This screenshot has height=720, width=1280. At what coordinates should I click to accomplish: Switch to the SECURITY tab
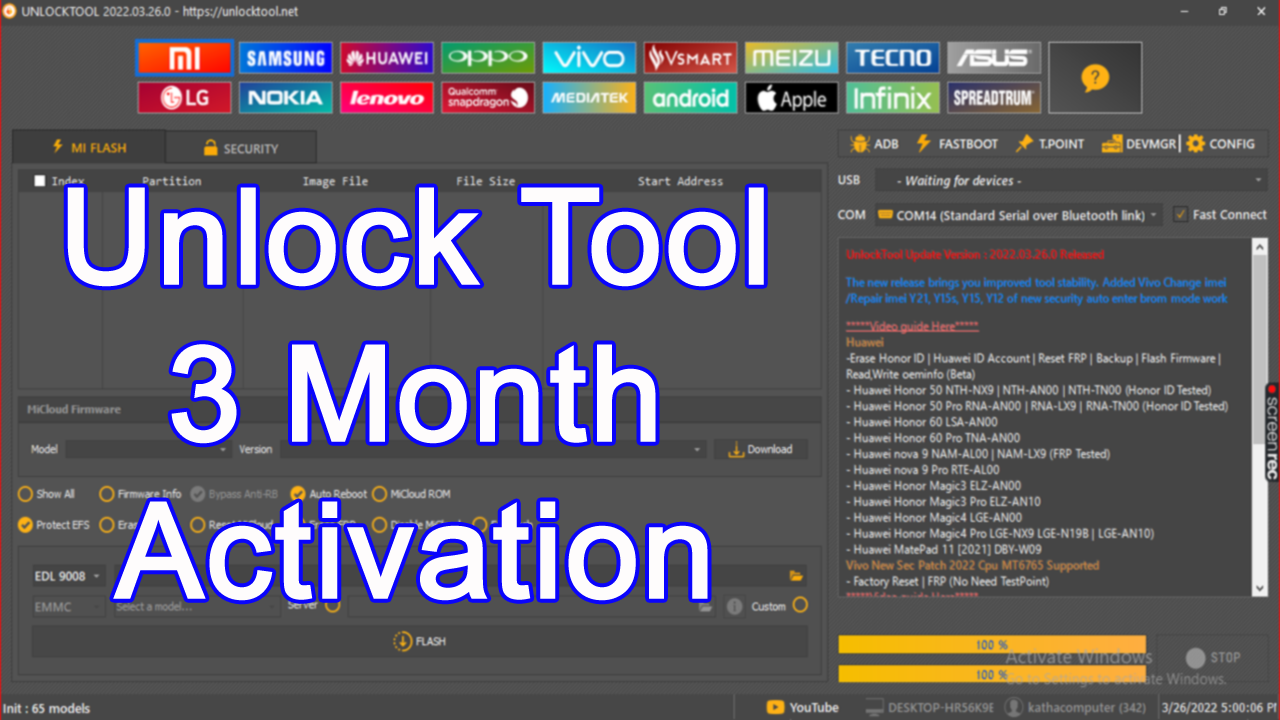pos(240,146)
